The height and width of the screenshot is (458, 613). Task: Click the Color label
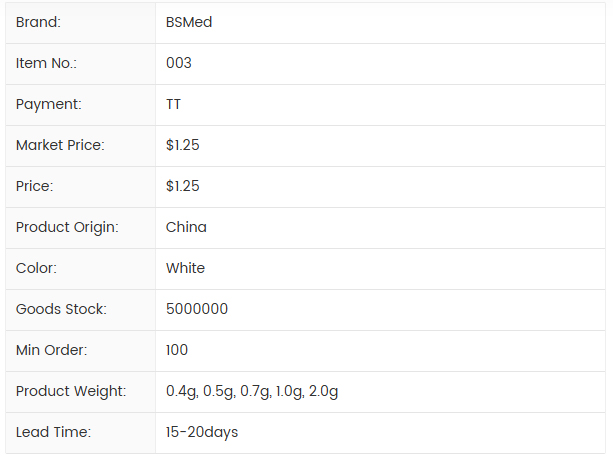38,268
